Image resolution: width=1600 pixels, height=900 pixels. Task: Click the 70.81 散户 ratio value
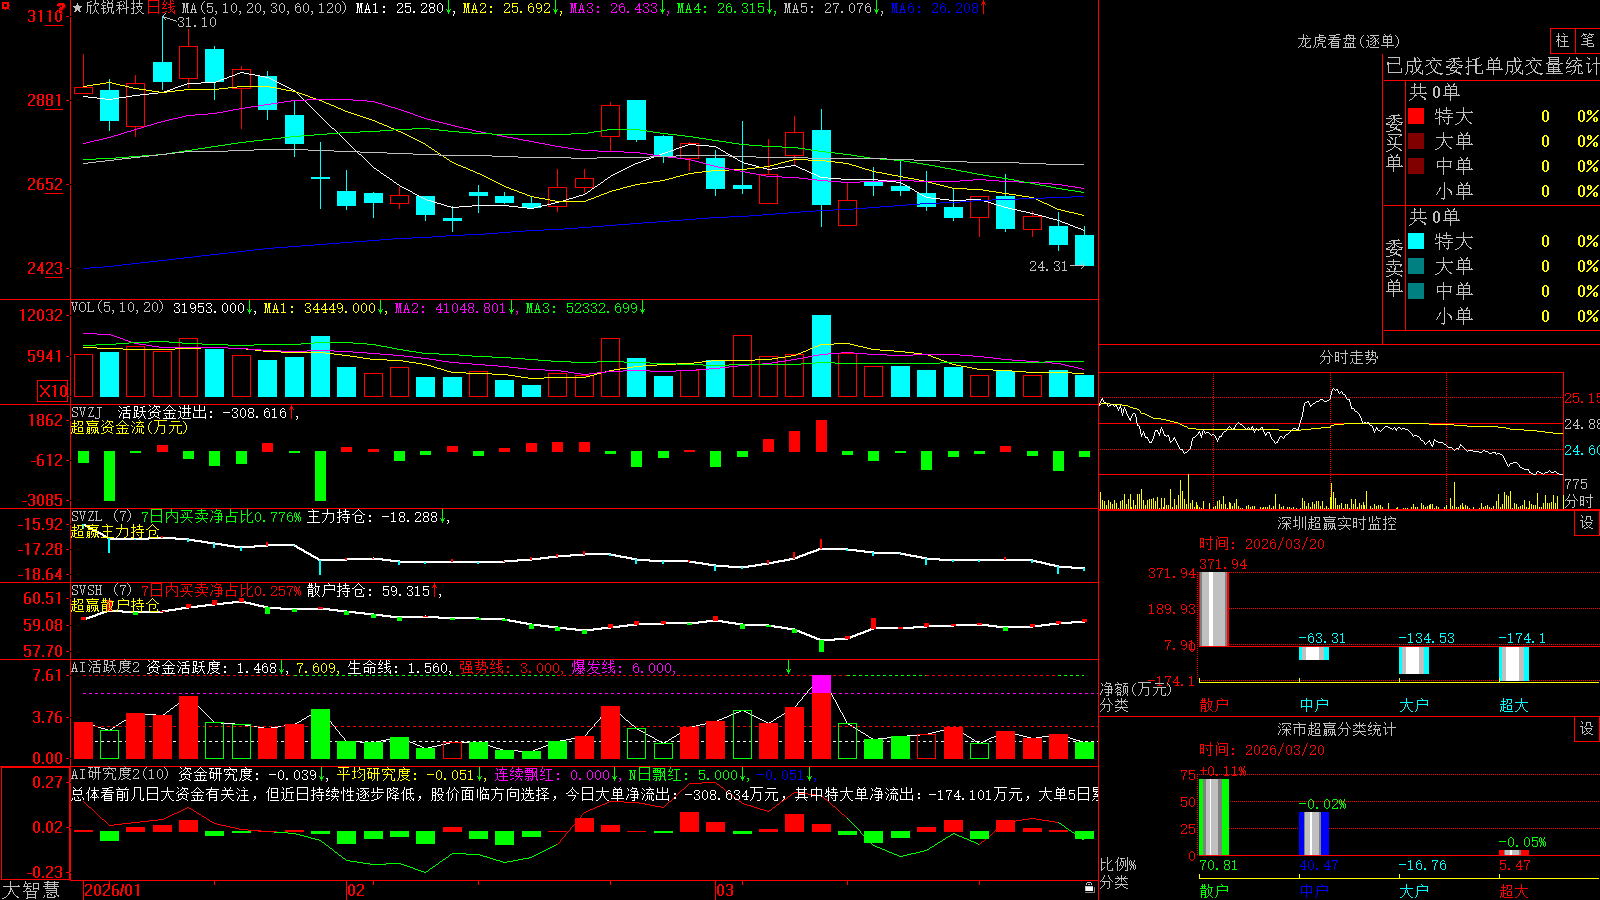coord(1218,865)
